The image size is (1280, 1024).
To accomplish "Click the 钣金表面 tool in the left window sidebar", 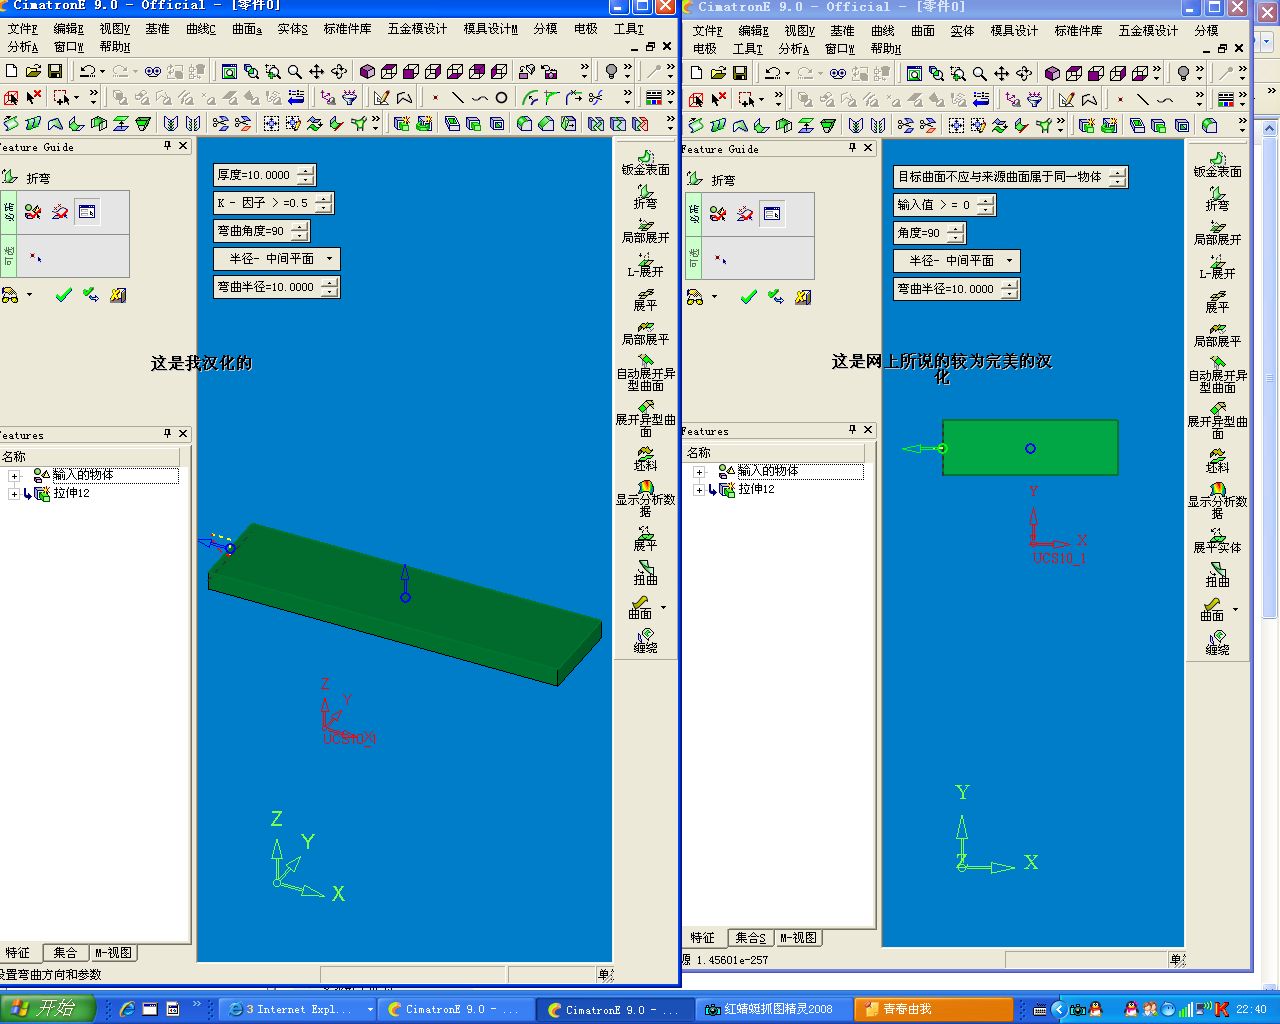I will [646, 163].
